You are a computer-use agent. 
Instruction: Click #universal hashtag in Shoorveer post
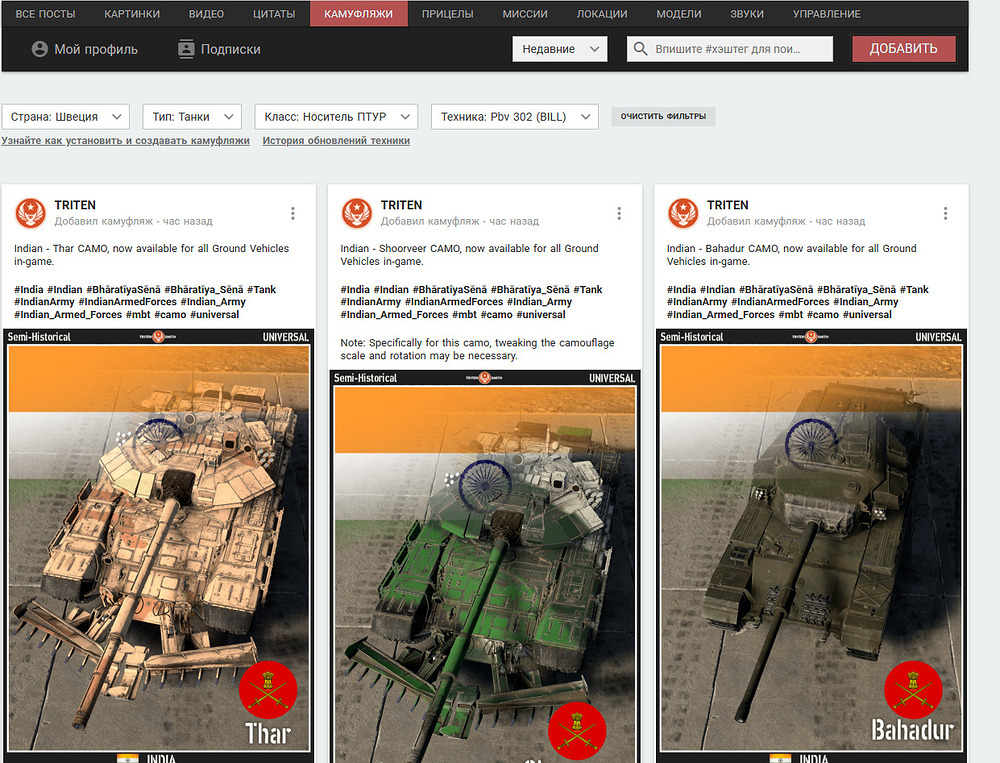pos(541,315)
